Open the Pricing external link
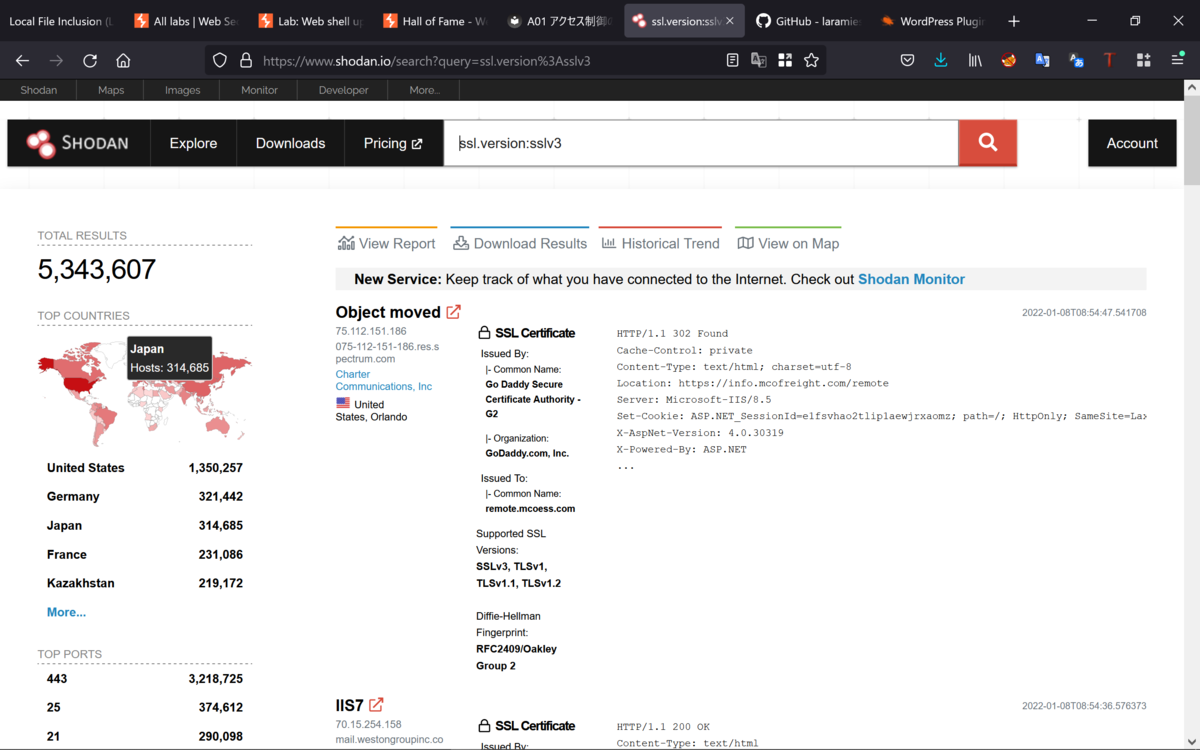1200x750 pixels. pos(393,143)
